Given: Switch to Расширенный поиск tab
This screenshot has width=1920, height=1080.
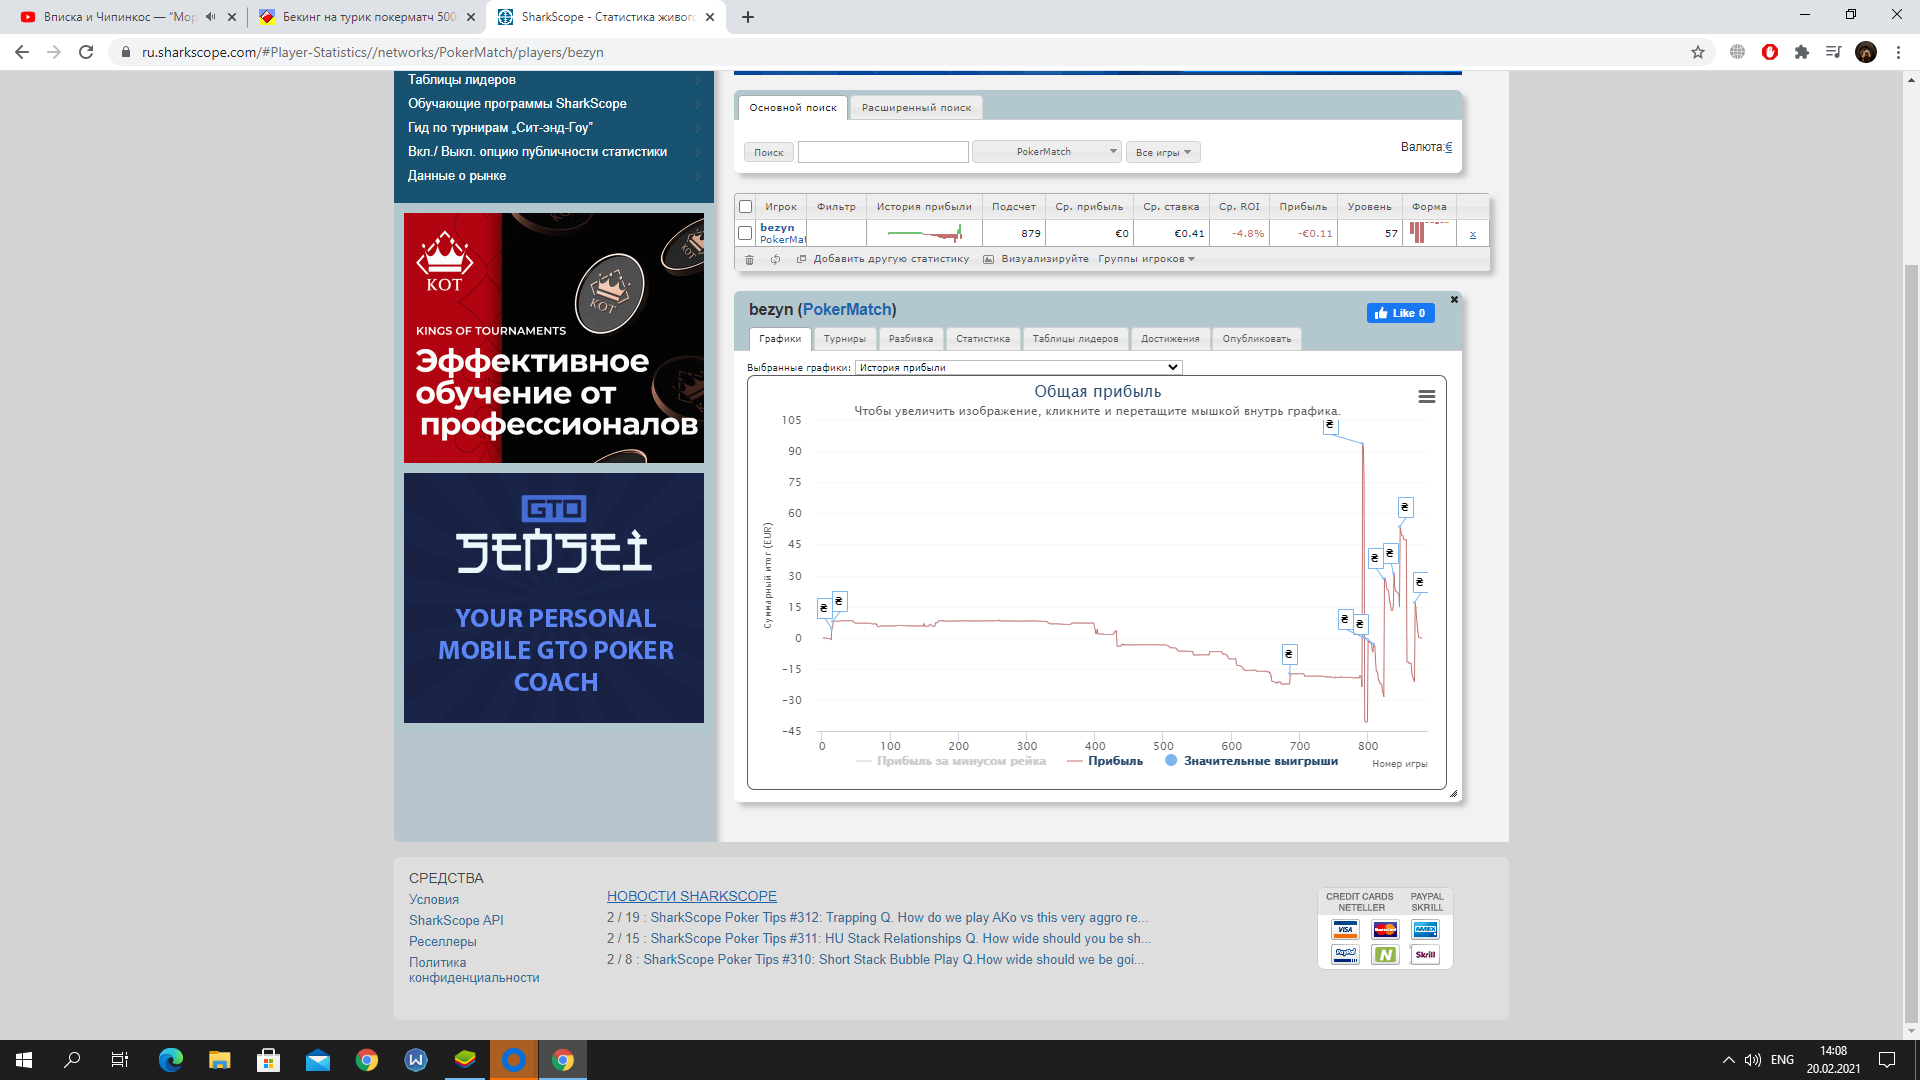Looking at the screenshot, I should (x=916, y=108).
